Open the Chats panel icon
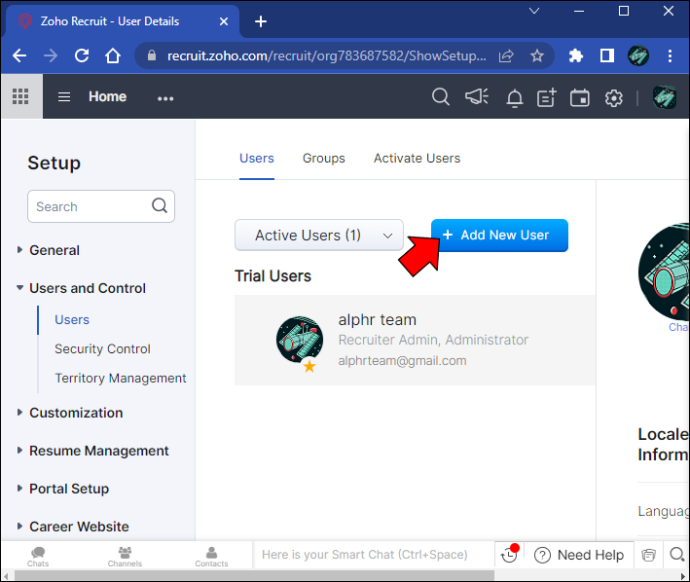This screenshot has height=582, width=690. click(x=38, y=556)
